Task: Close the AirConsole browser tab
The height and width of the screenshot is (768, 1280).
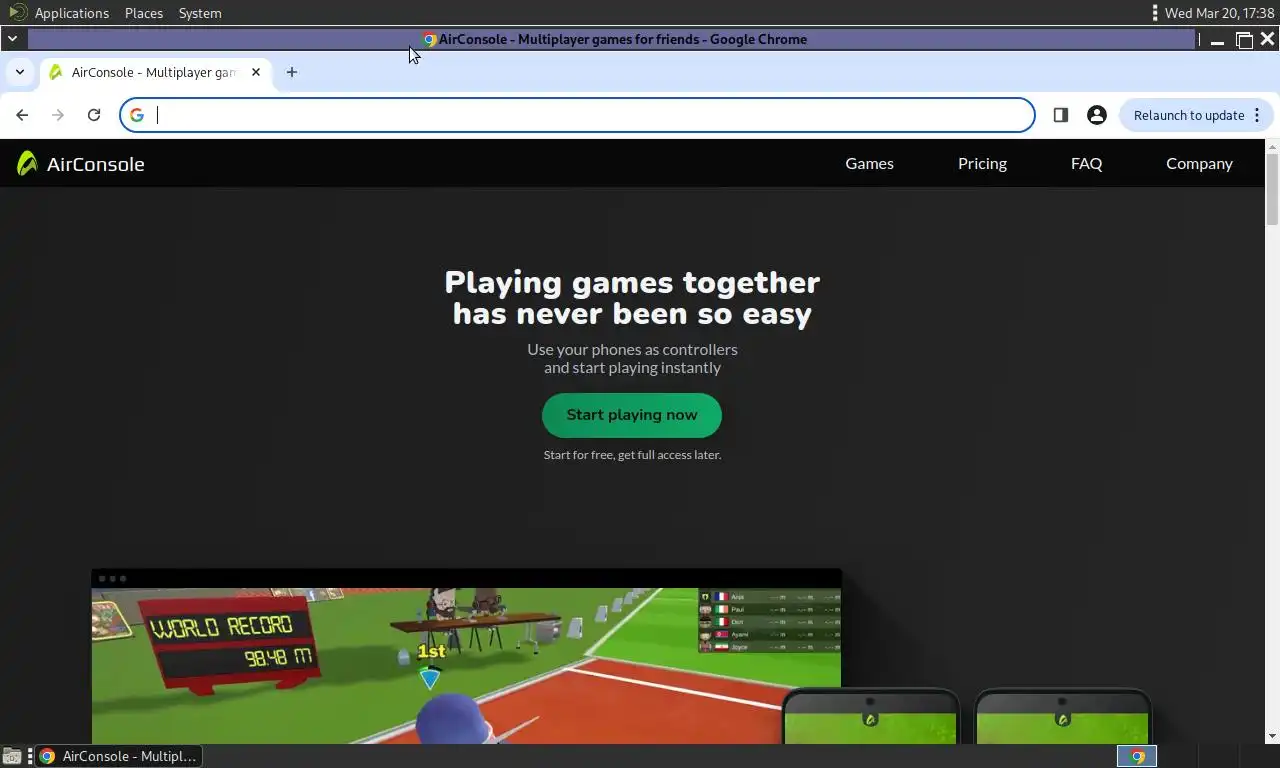Action: pos(256,72)
